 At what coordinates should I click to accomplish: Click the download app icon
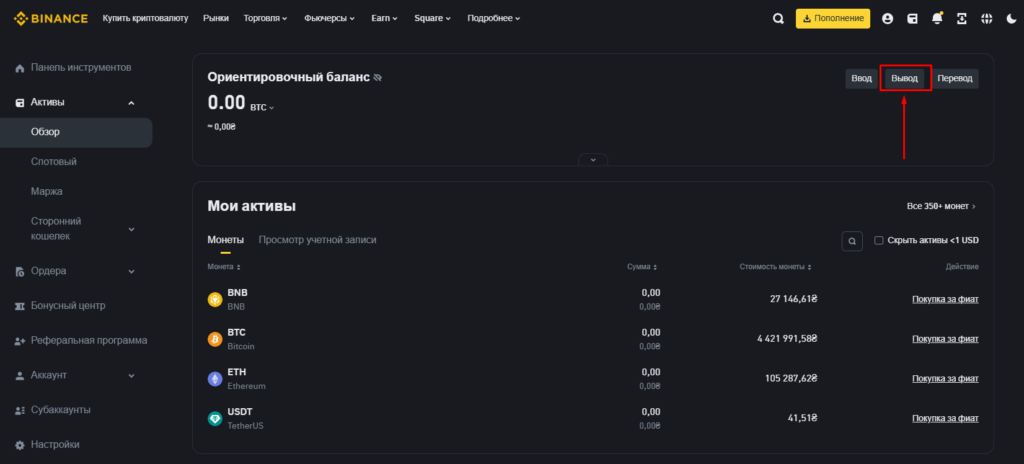tap(962, 19)
